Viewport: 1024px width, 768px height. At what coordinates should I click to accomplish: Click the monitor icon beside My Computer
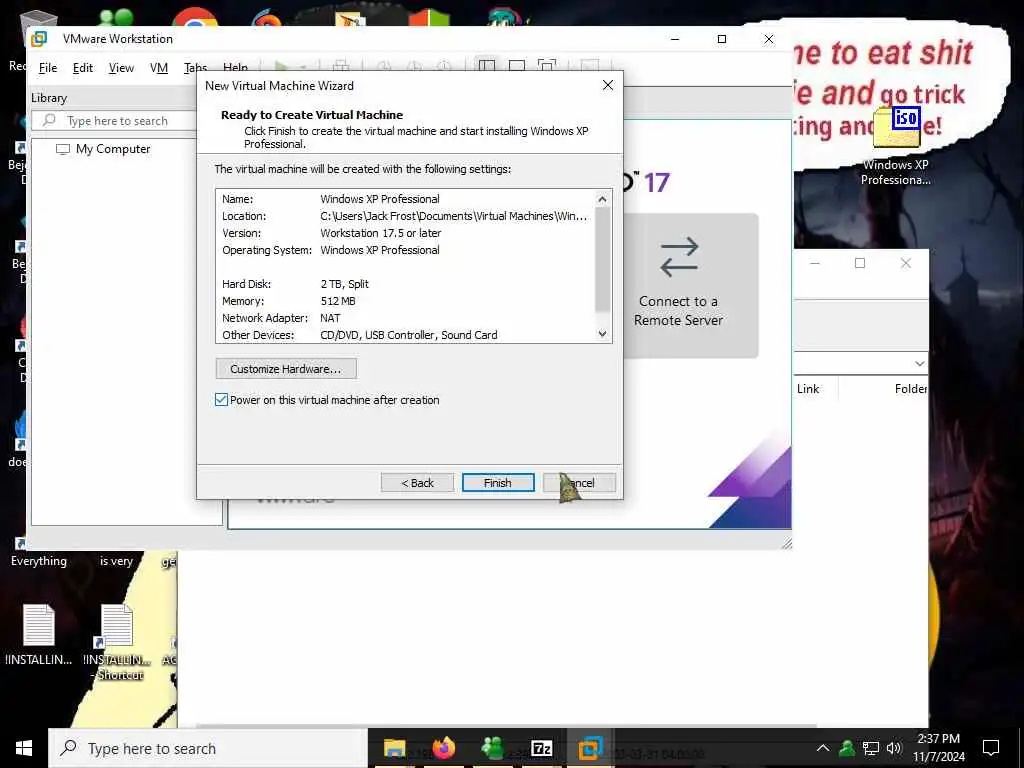click(x=63, y=149)
